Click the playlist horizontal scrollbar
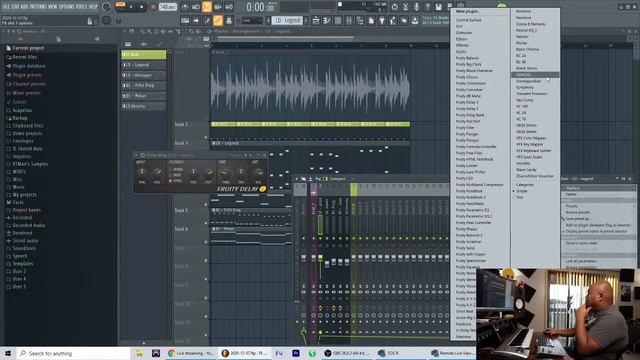 [x=286, y=38]
